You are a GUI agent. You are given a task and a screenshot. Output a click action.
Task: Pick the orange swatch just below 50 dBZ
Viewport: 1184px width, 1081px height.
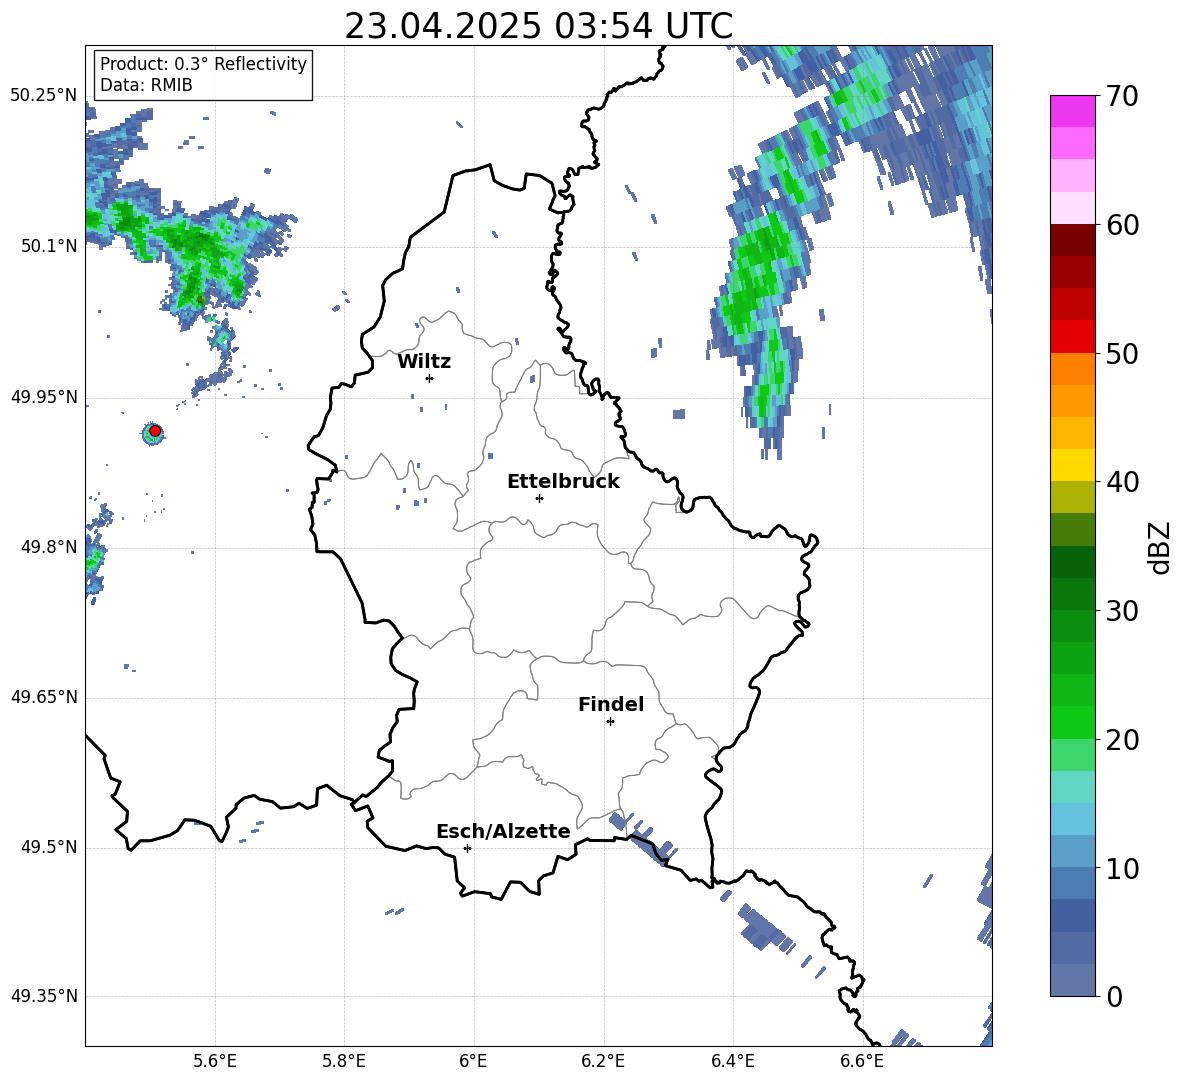(1072, 369)
